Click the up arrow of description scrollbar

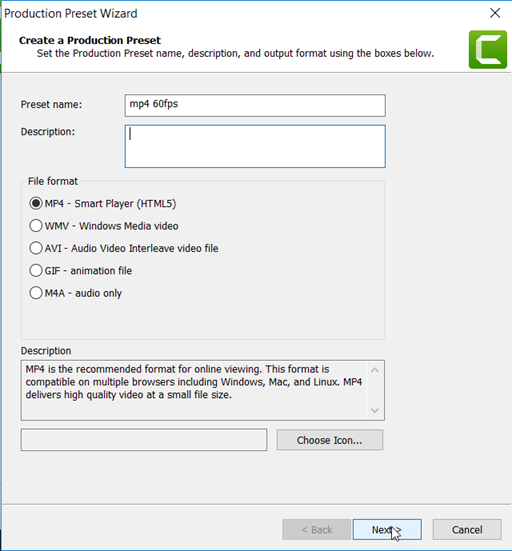click(375, 370)
